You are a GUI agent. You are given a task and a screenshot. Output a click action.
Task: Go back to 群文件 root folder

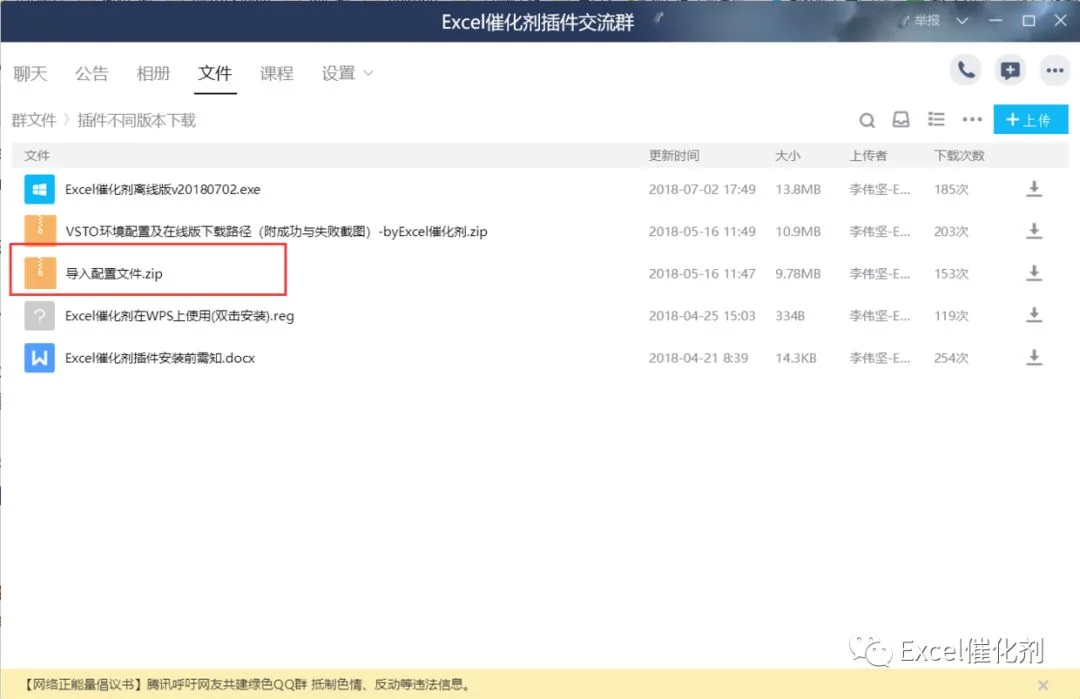tap(34, 121)
